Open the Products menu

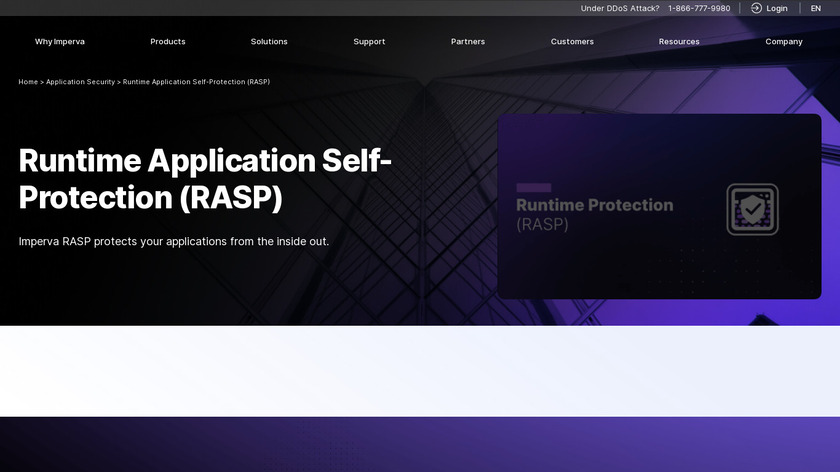click(x=168, y=42)
